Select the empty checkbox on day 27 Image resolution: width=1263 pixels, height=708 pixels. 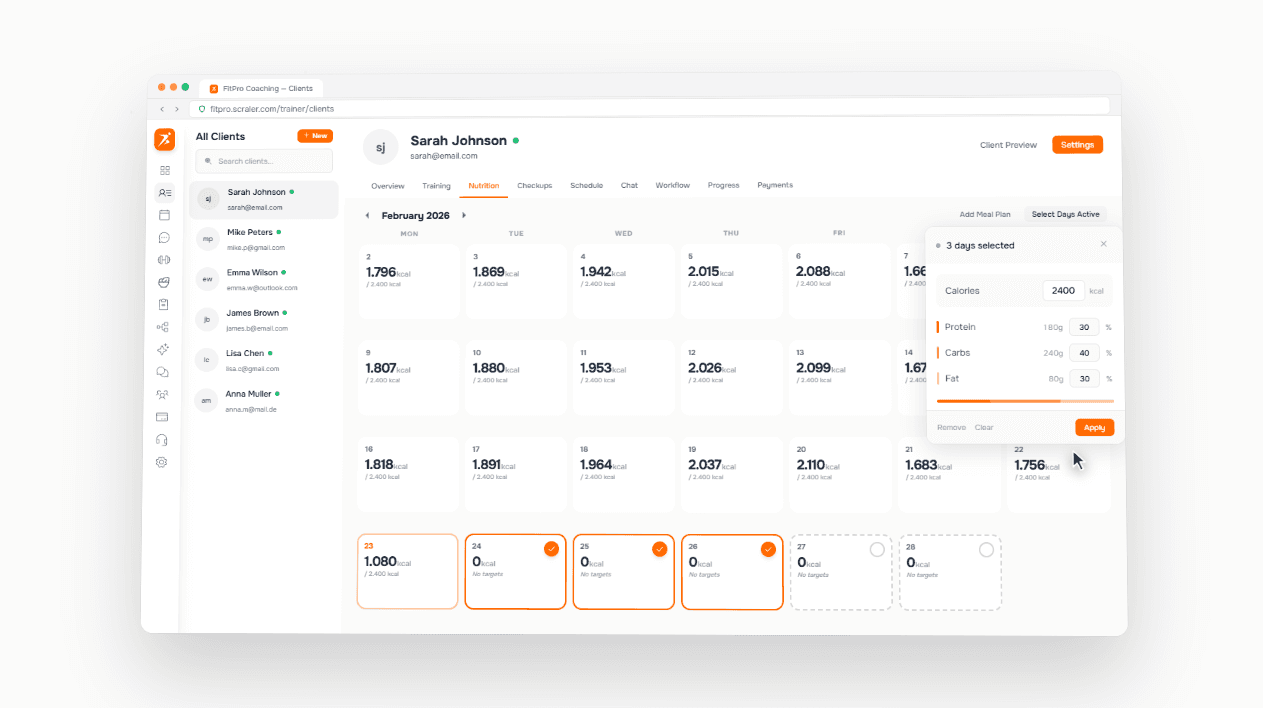(877, 550)
